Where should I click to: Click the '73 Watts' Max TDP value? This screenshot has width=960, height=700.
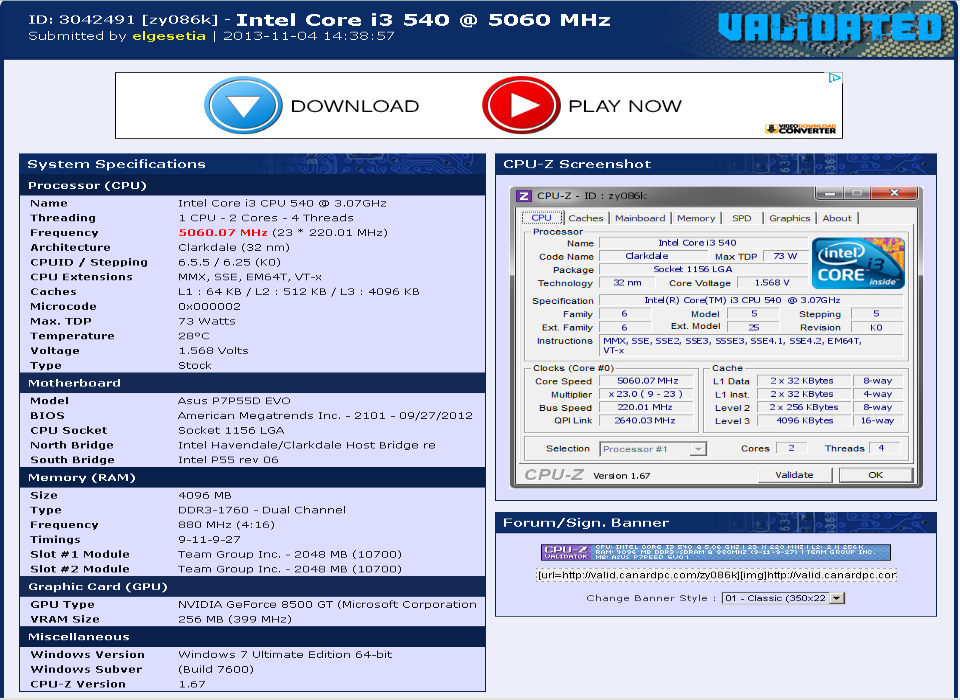[x=206, y=321]
